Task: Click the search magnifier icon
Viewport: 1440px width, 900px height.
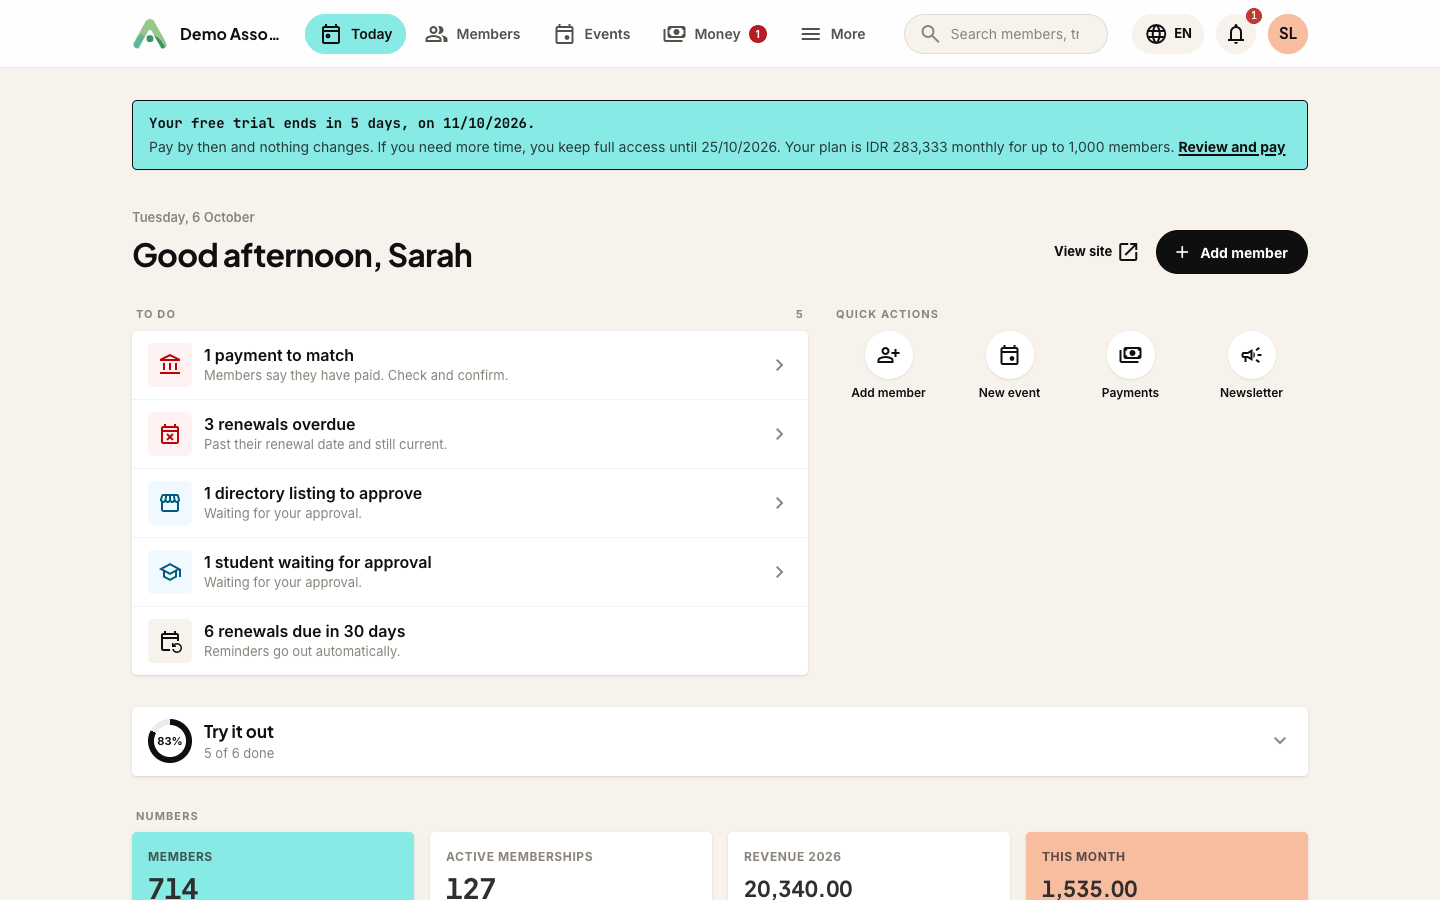Action: pyautogui.click(x=930, y=34)
